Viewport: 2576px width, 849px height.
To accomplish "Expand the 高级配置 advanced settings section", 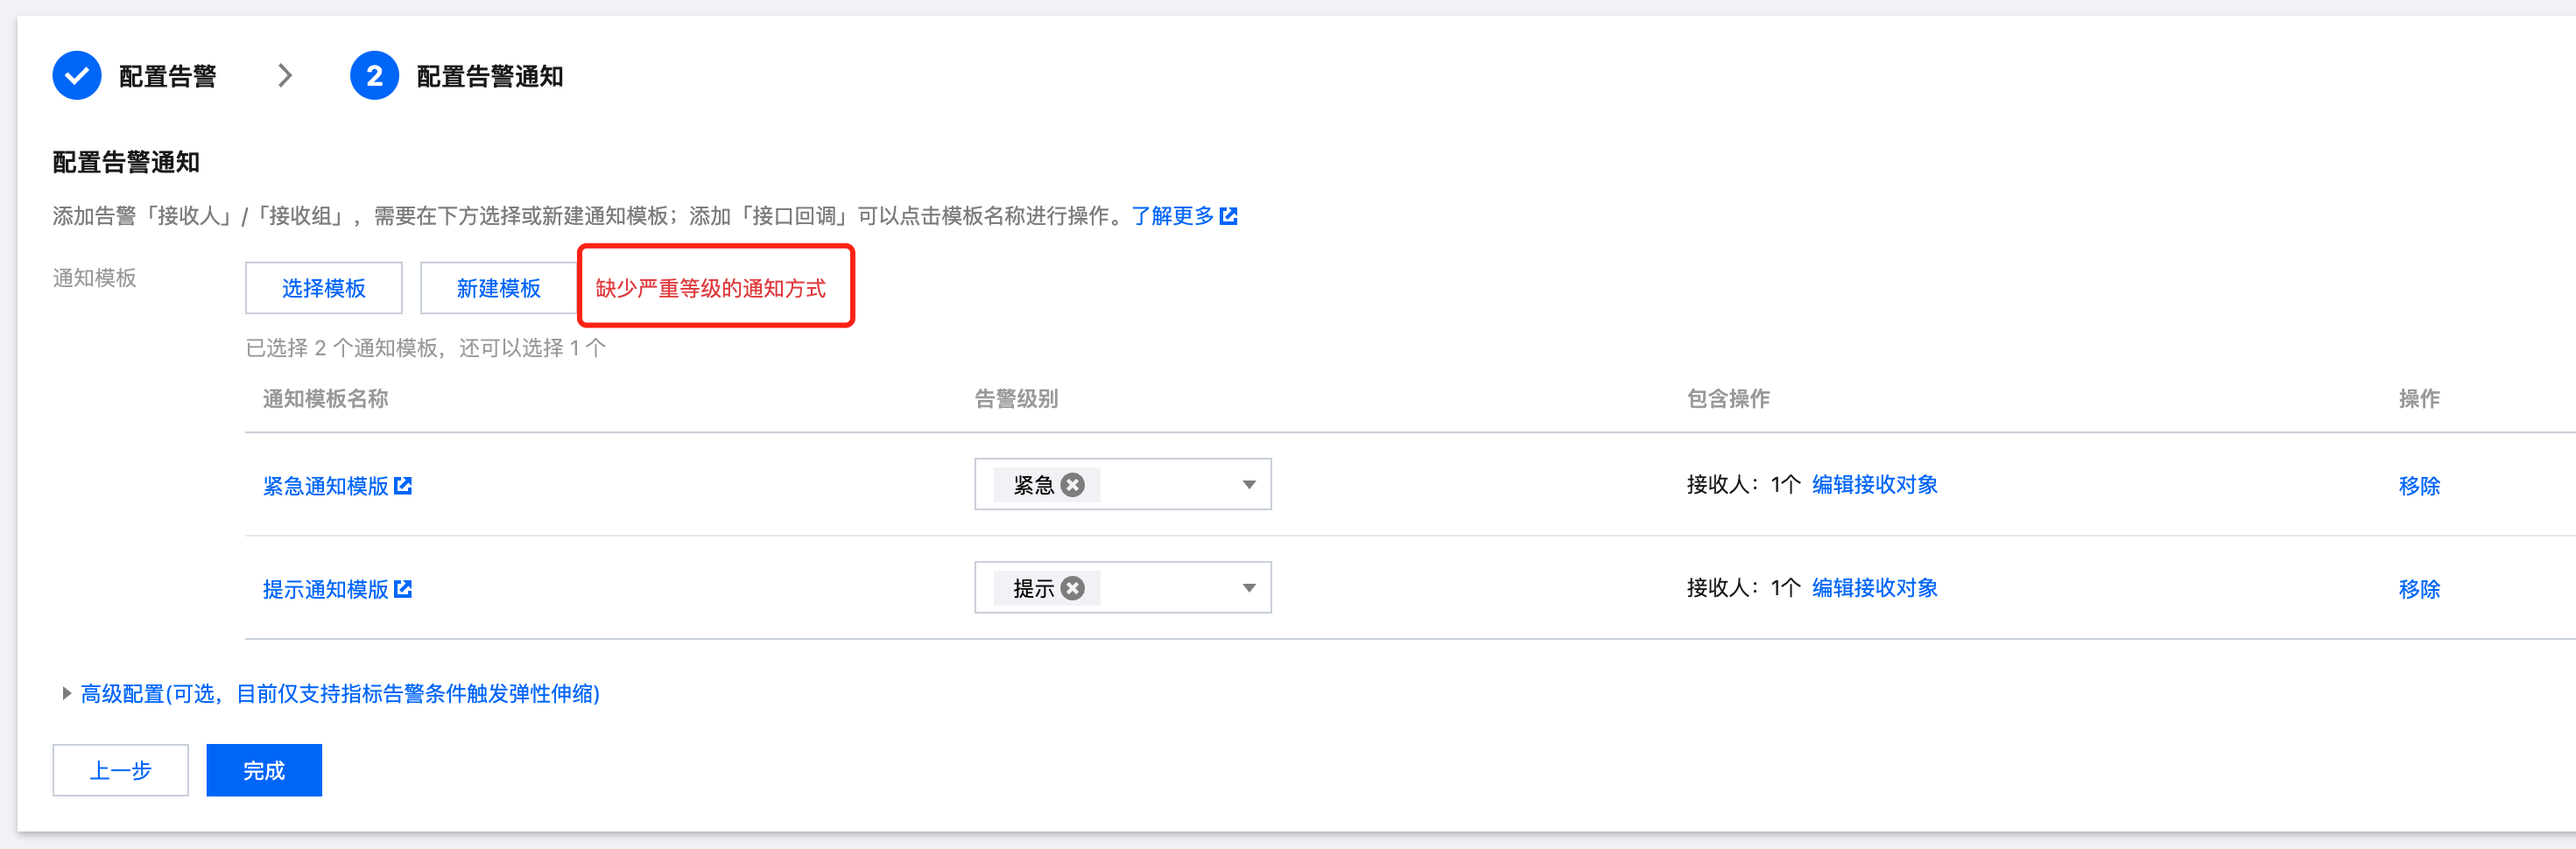I will (x=66, y=693).
